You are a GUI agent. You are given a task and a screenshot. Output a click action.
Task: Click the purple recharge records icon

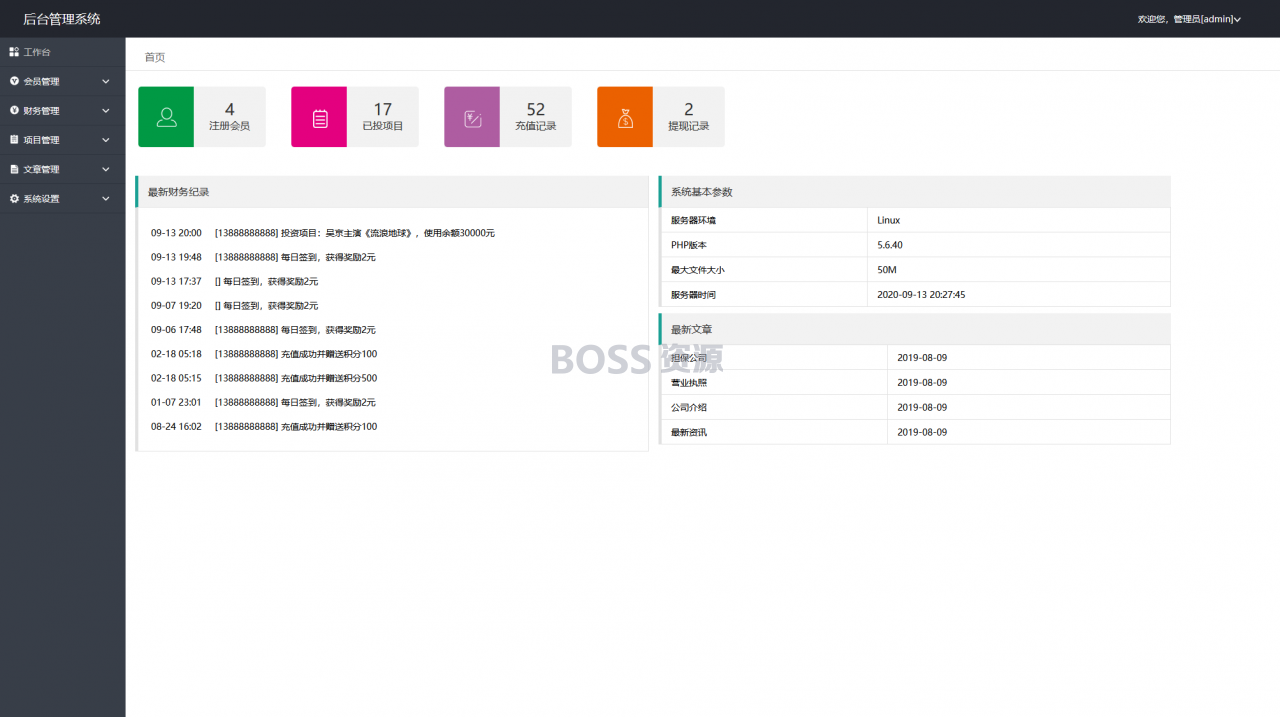[x=473, y=117]
